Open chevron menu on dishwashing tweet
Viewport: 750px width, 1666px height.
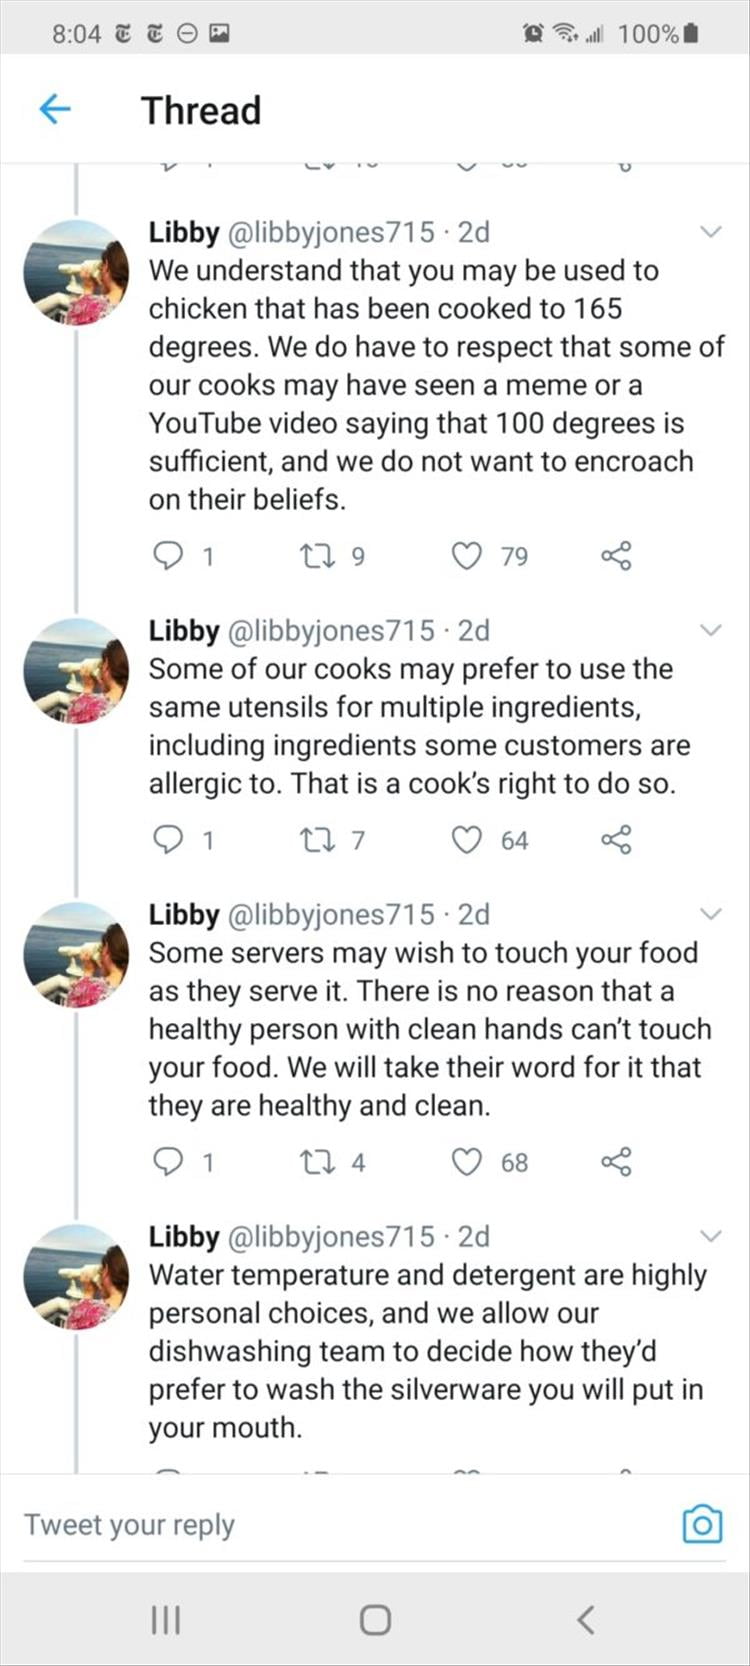pyautogui.click(x=710, y=1237)
